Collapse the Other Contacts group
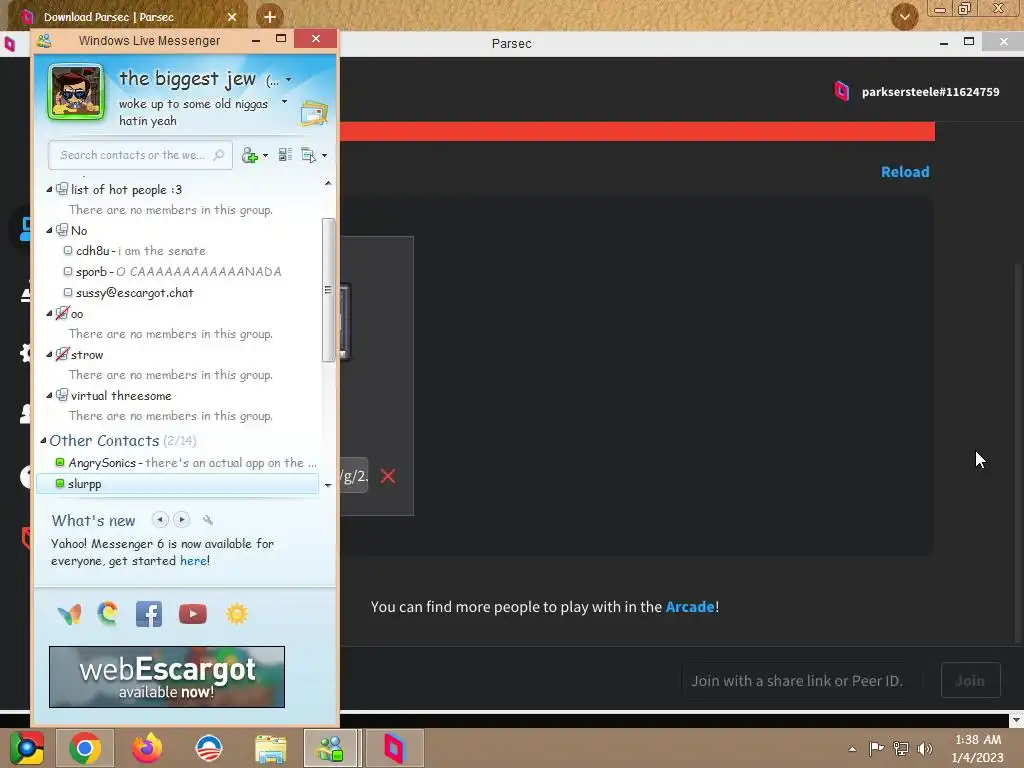 click(44, 441)
